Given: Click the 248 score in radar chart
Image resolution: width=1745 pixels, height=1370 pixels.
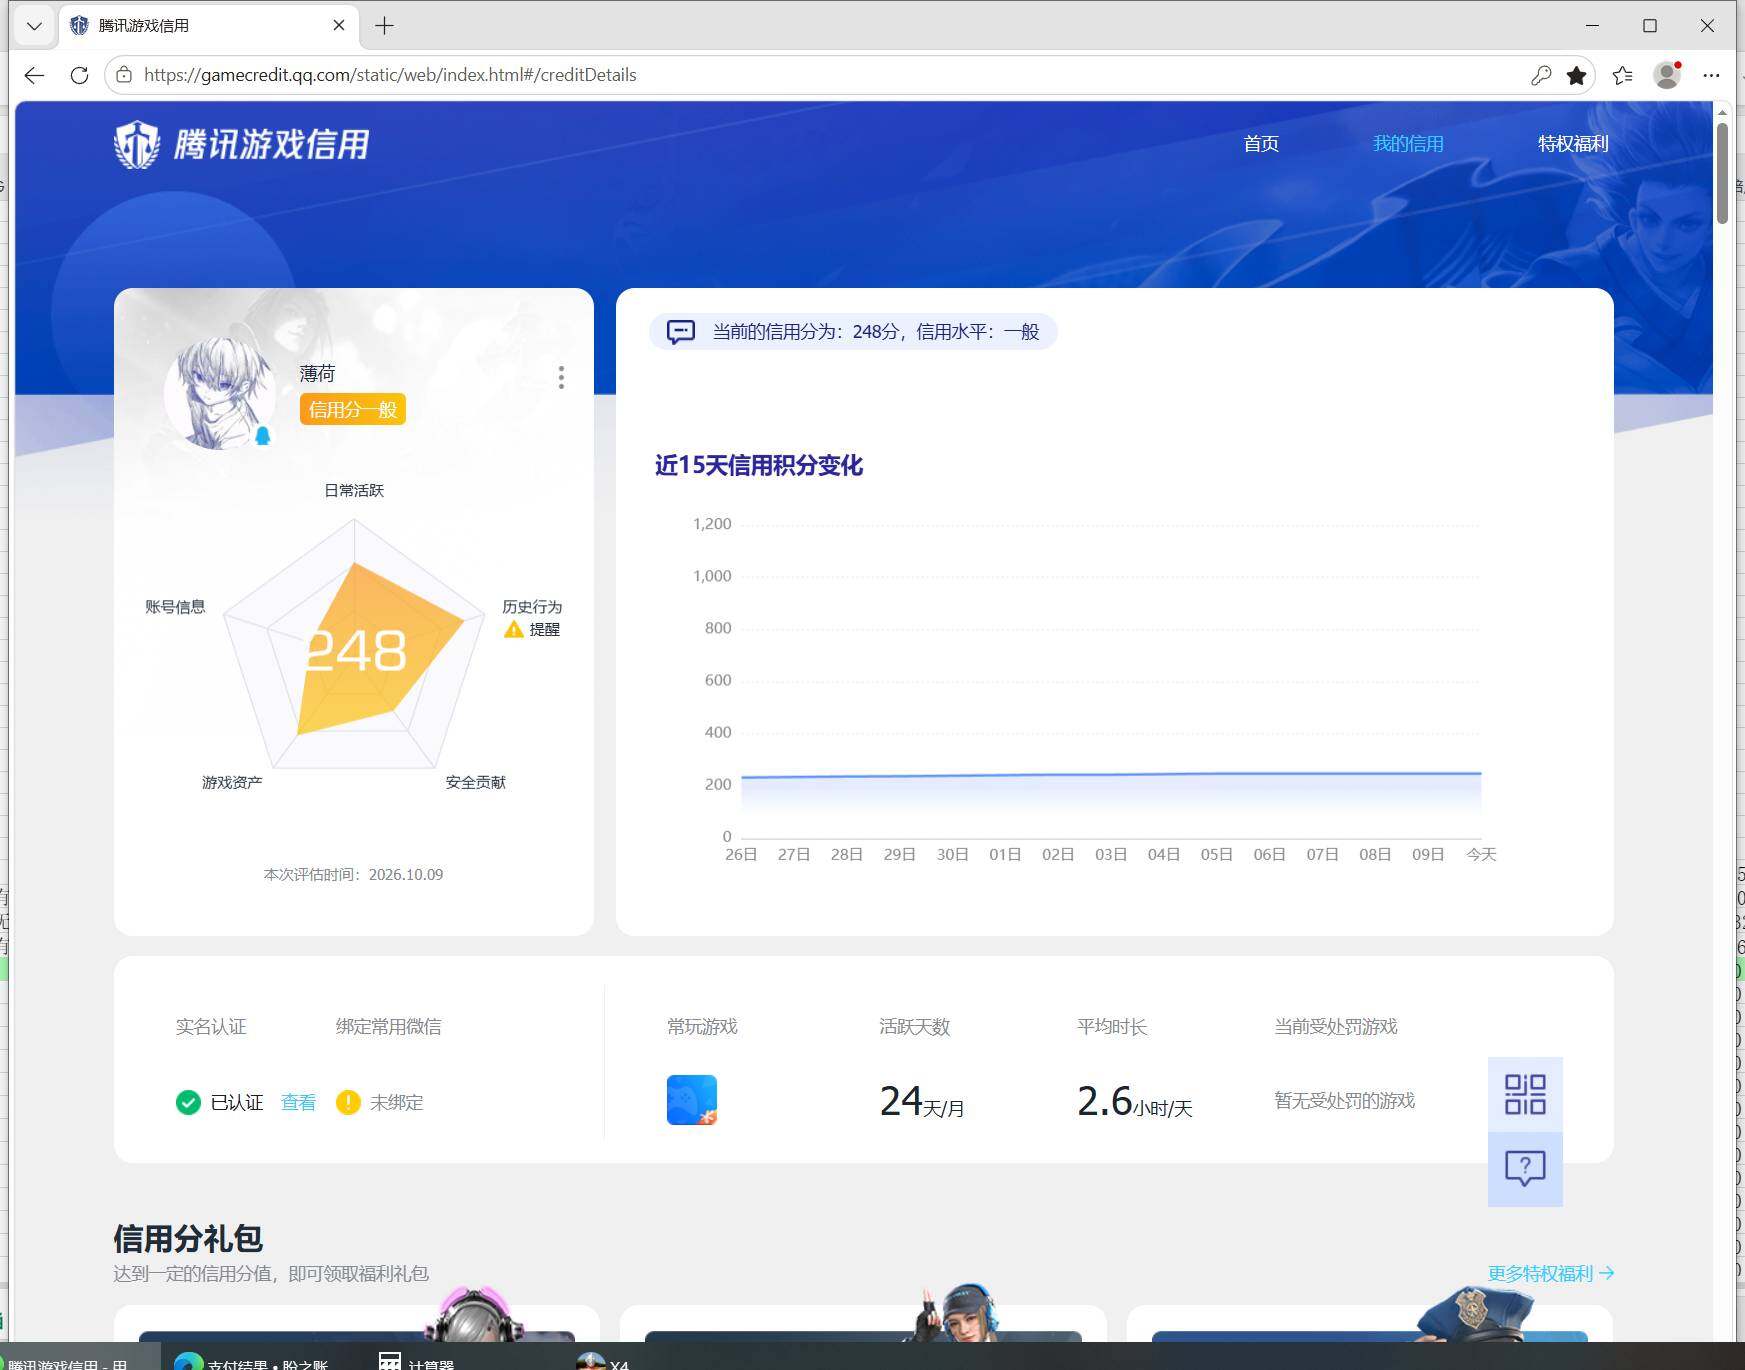Looking at the screenshot, I should pos(356,652).
